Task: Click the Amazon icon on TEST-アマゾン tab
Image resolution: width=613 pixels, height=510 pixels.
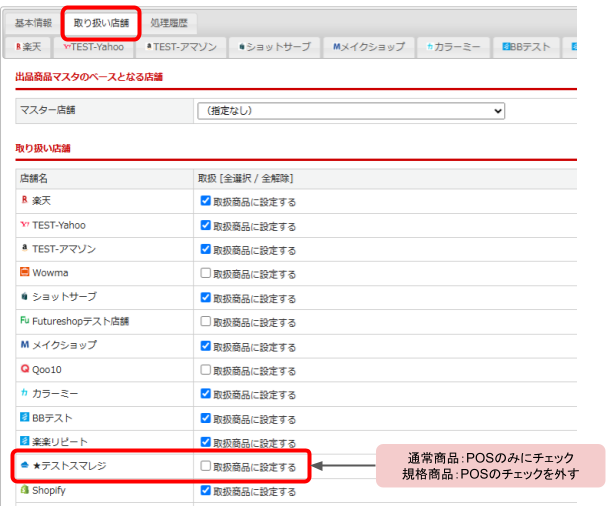Action: click(149, 47)
